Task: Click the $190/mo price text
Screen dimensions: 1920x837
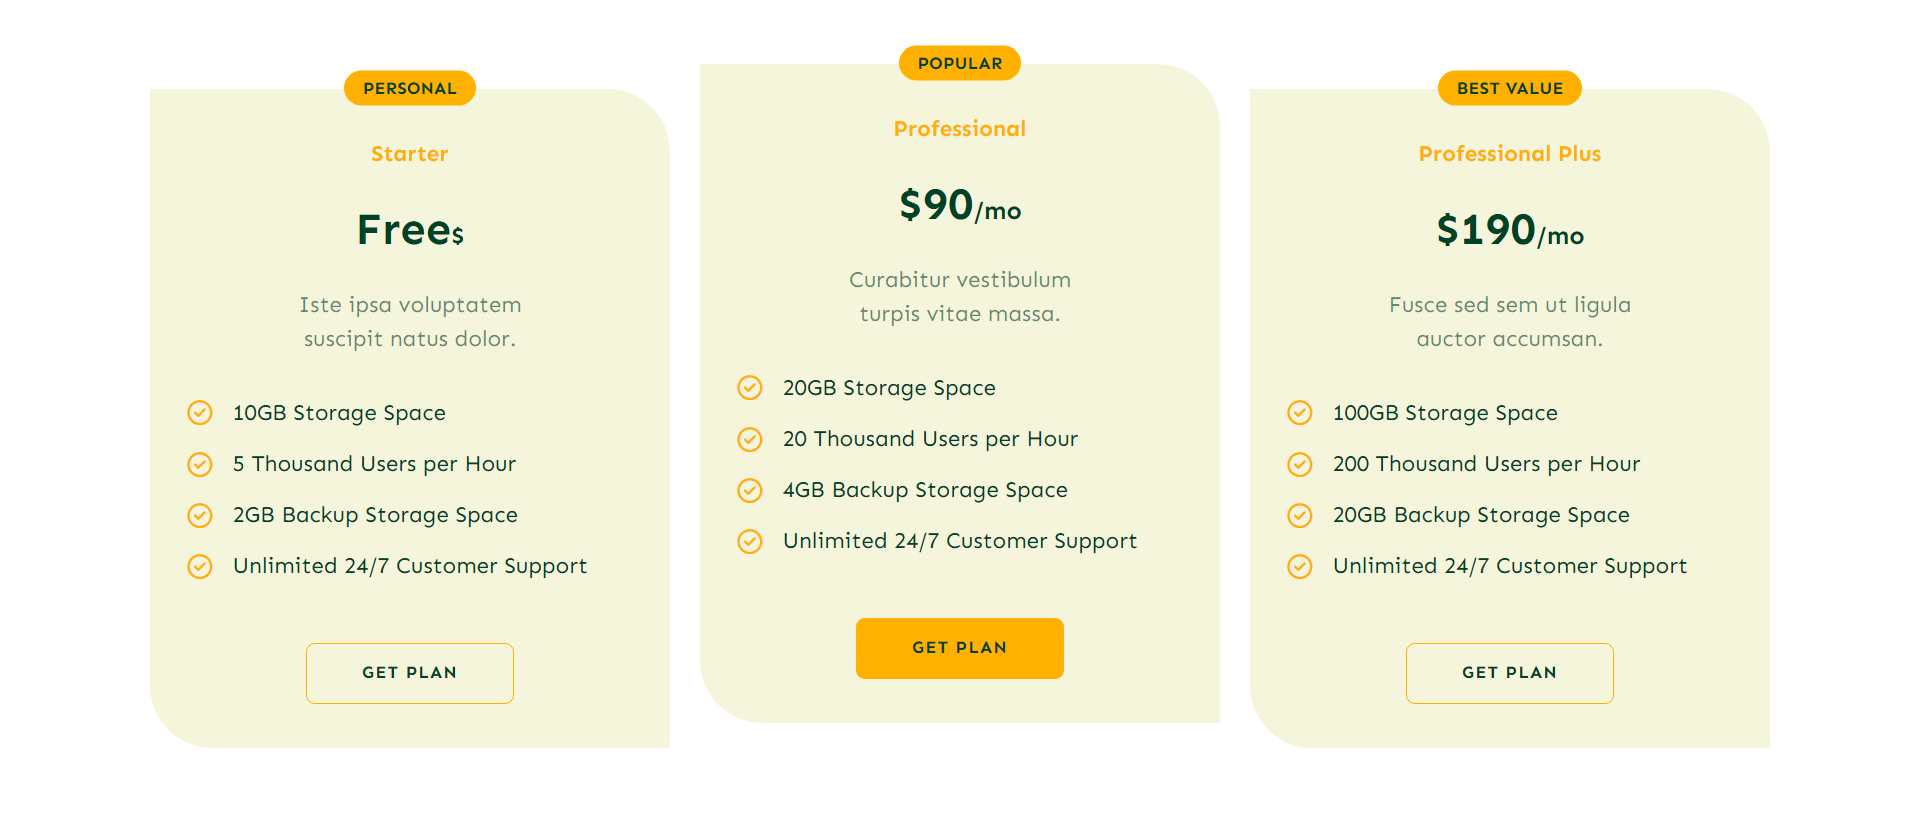Action: (1509, 231)
